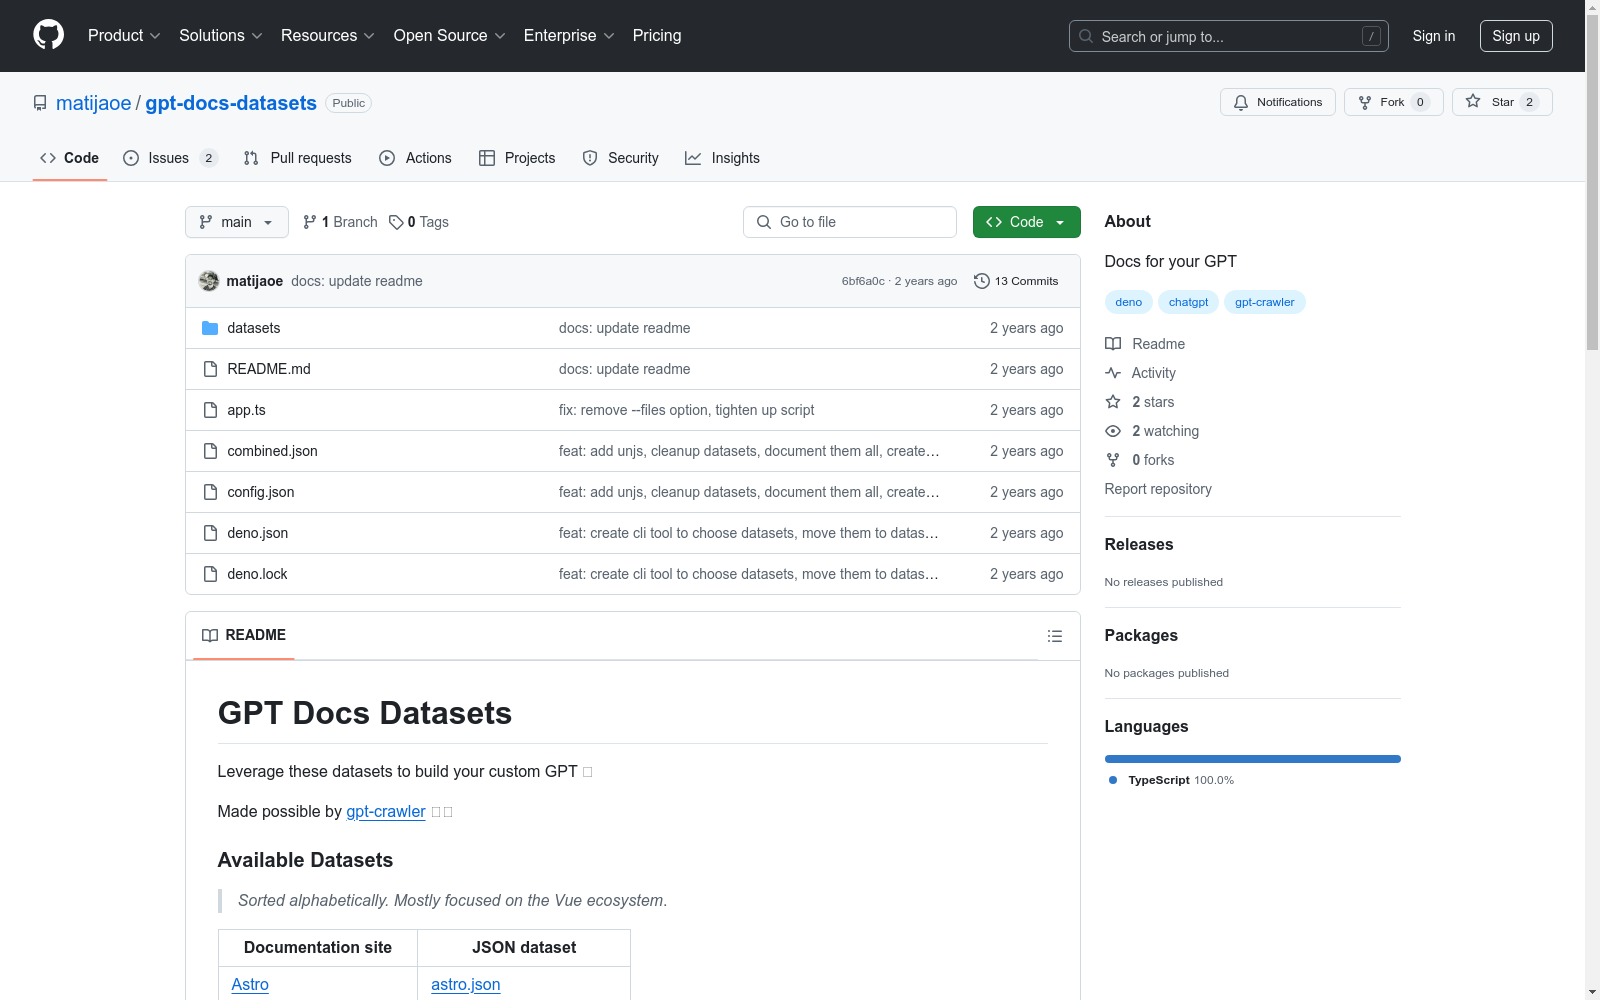Screen dimensions: 1600x1000
Task: Open the Astro documentation site link
Action: 250,985
